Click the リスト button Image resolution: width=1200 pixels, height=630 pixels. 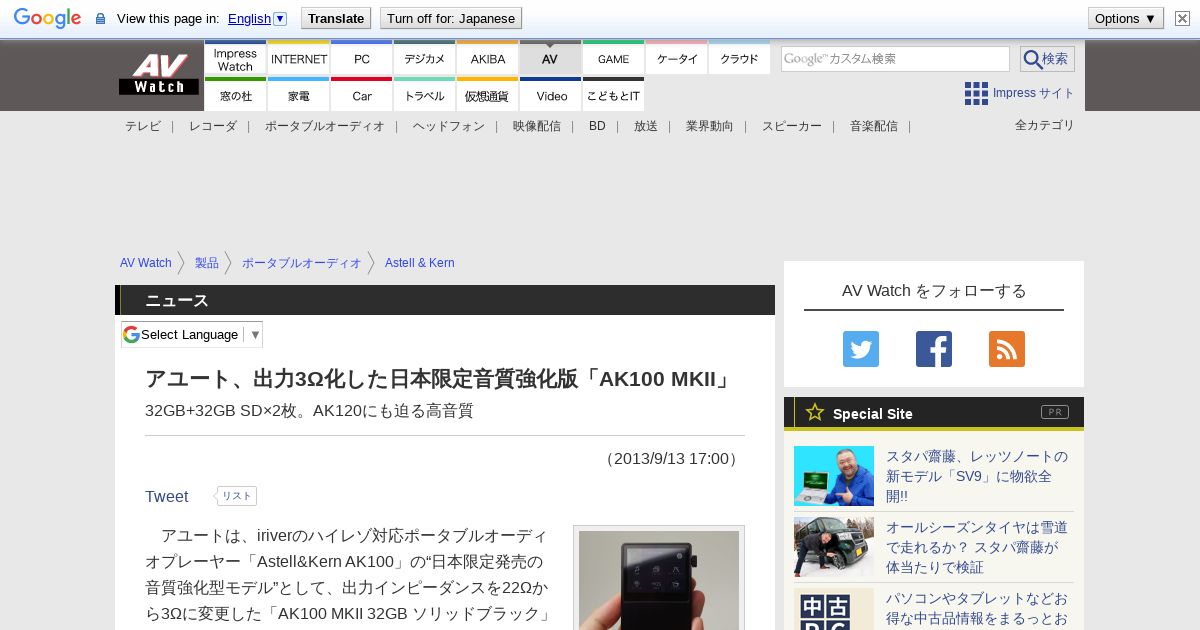pos(237,496)
